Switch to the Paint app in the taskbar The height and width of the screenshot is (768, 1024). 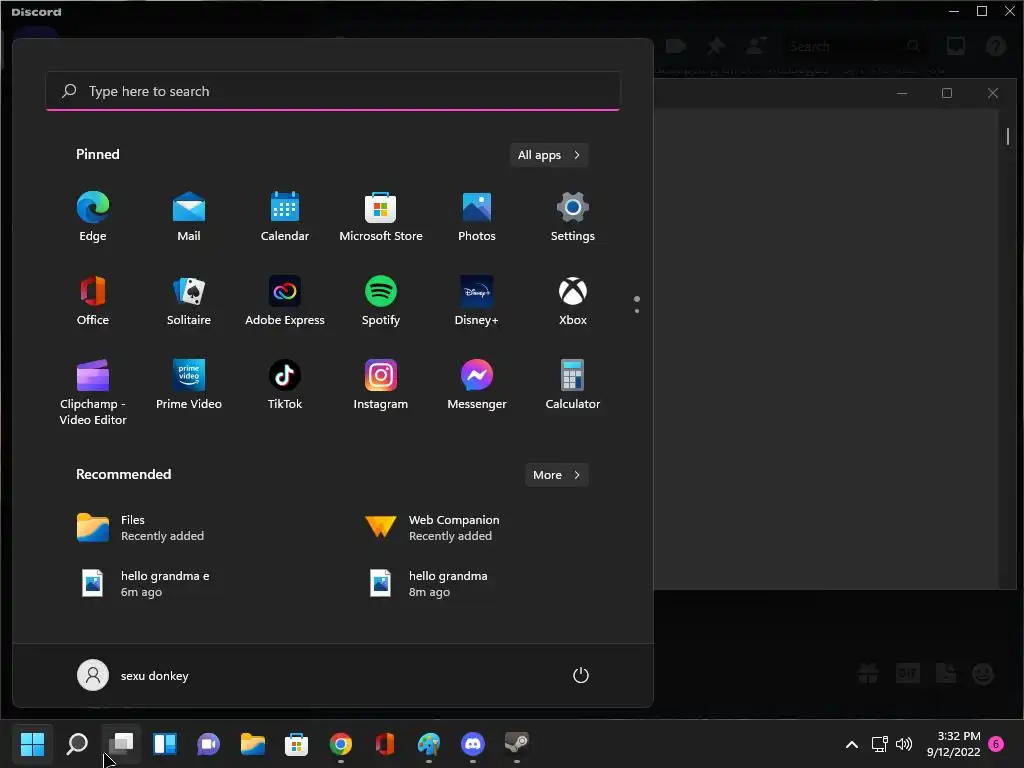(x=429, y=743)
